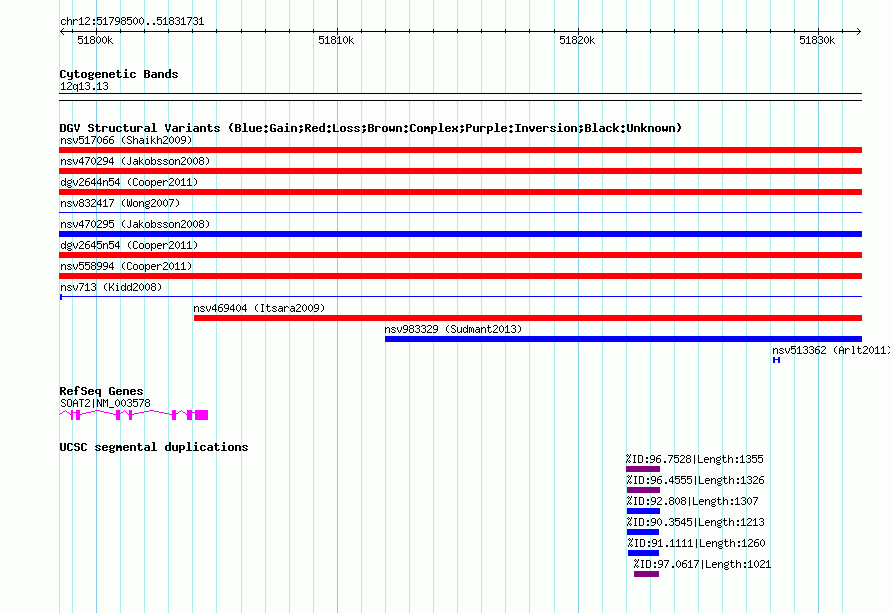
Task: Select the red nsv469404 loss bar
Action: click(528, 318)
